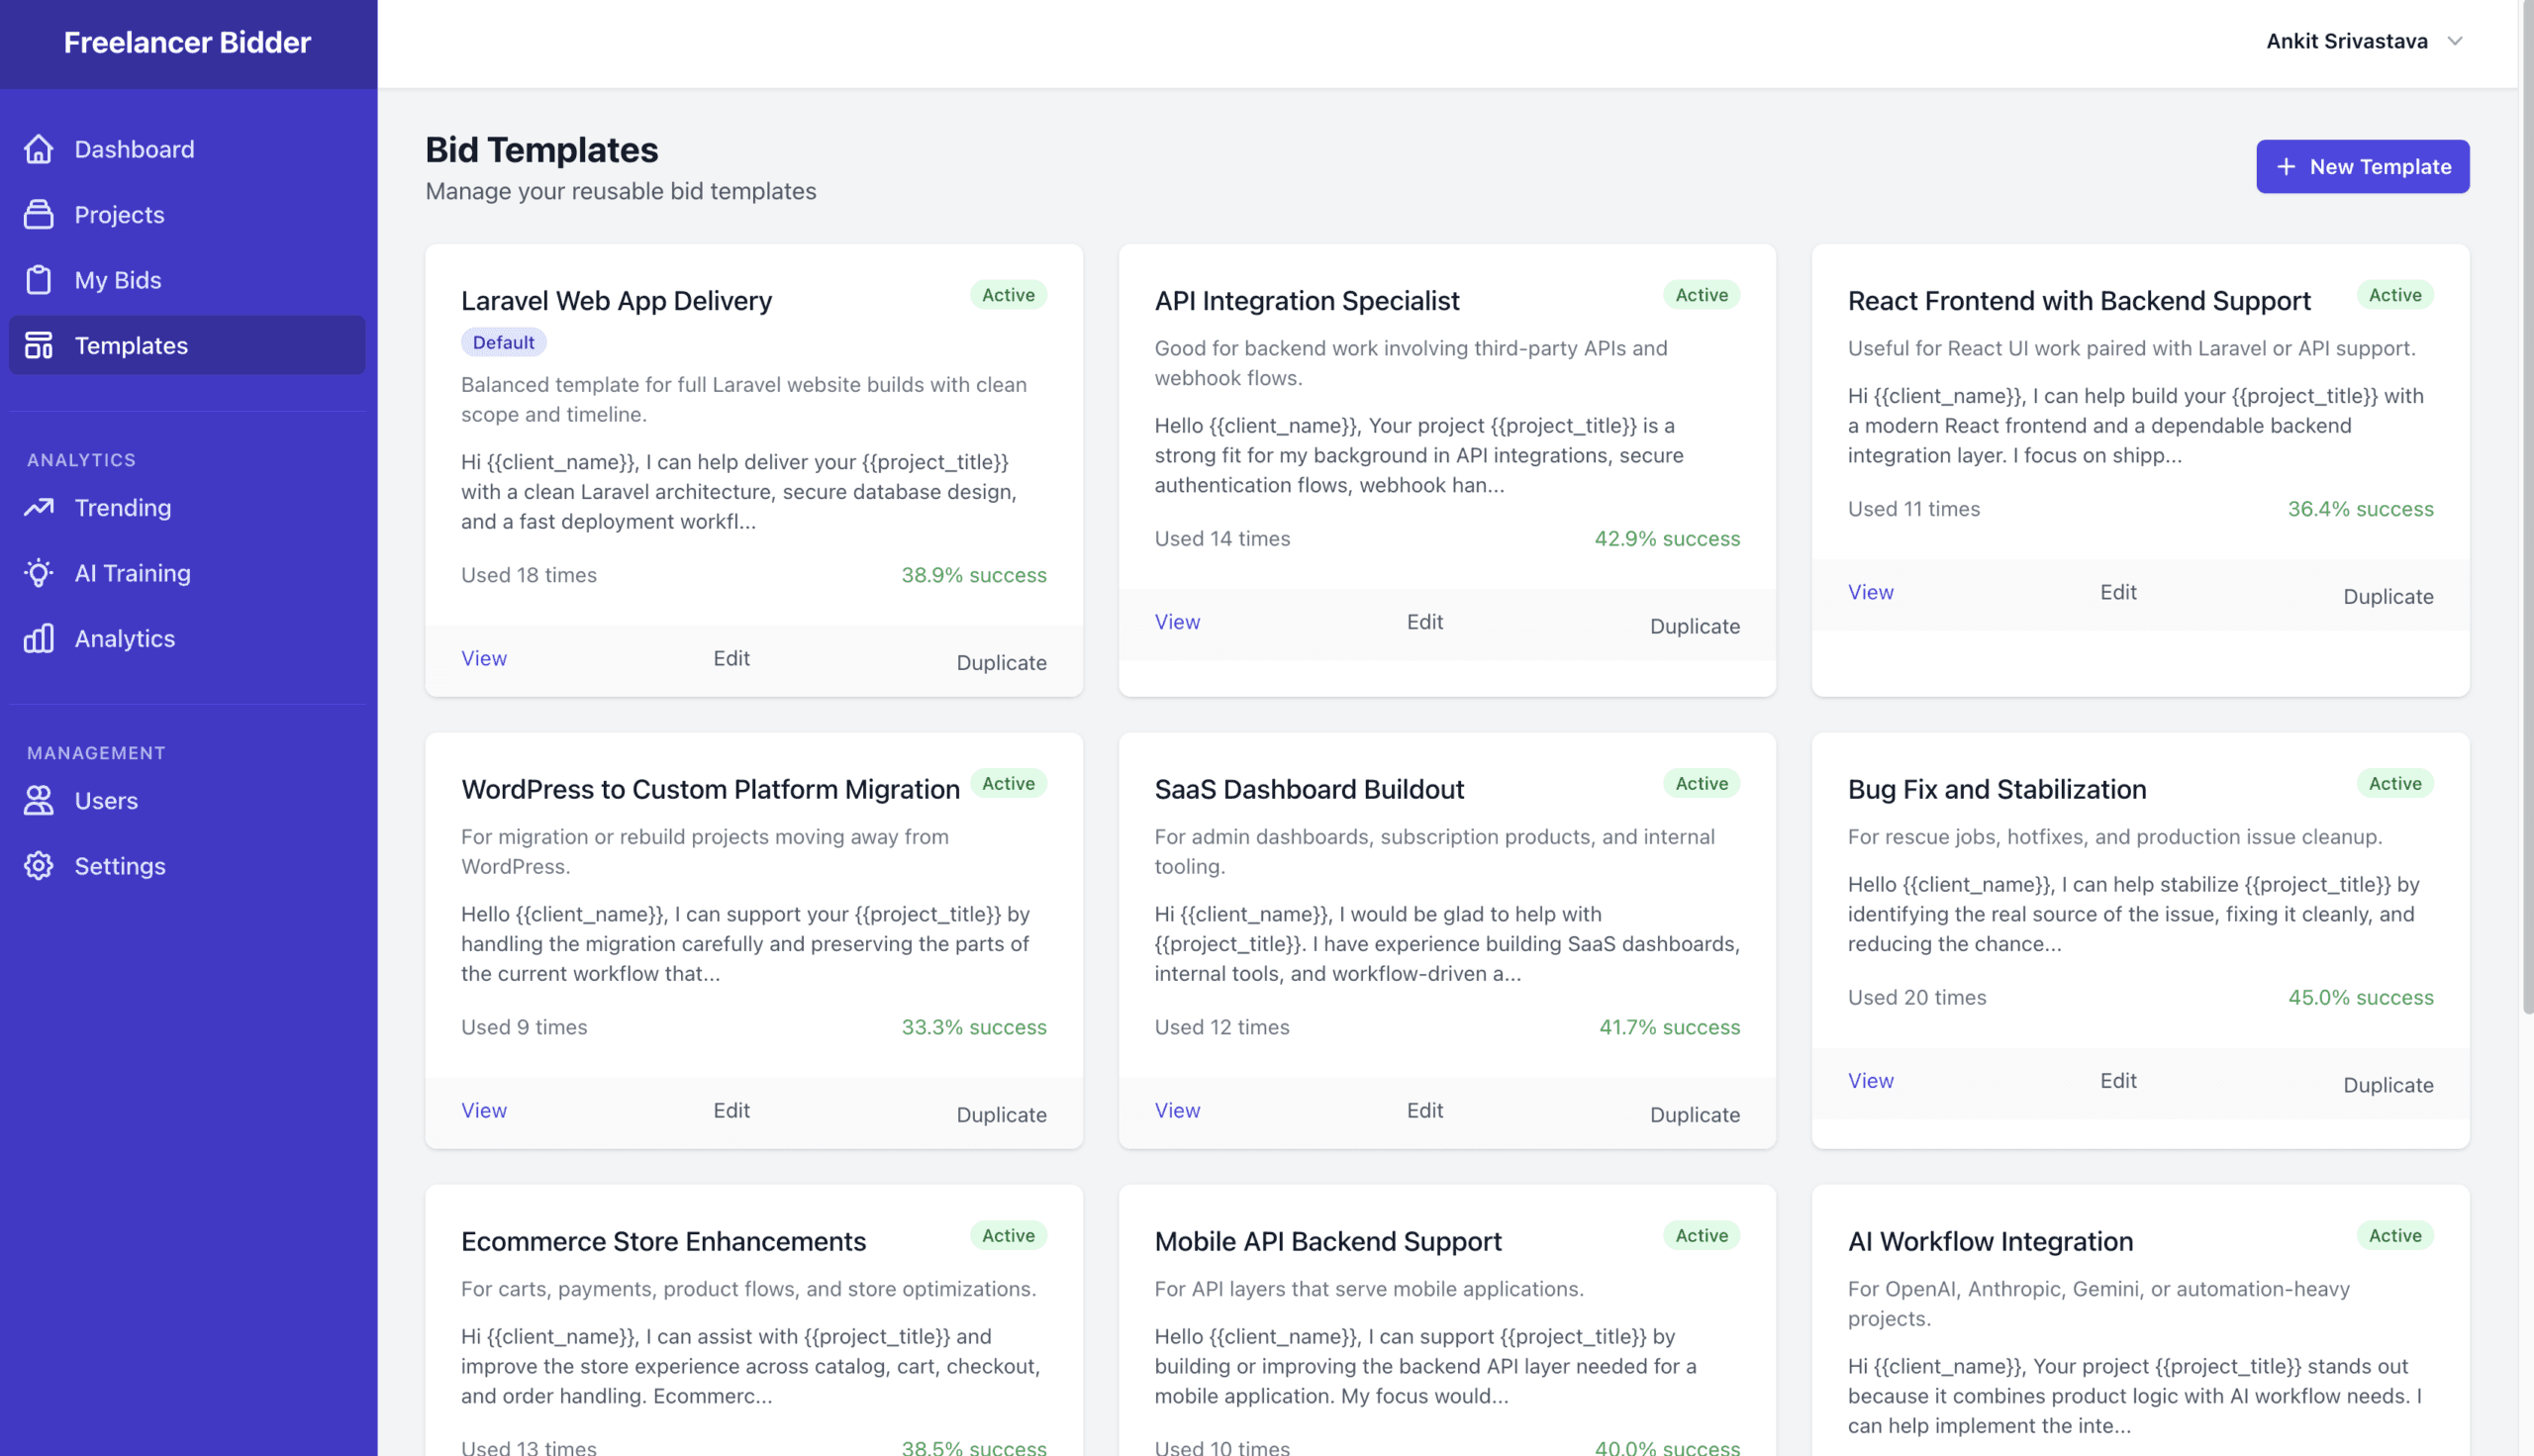
Task: Click the Trending arrow icon
Action: 38,507
